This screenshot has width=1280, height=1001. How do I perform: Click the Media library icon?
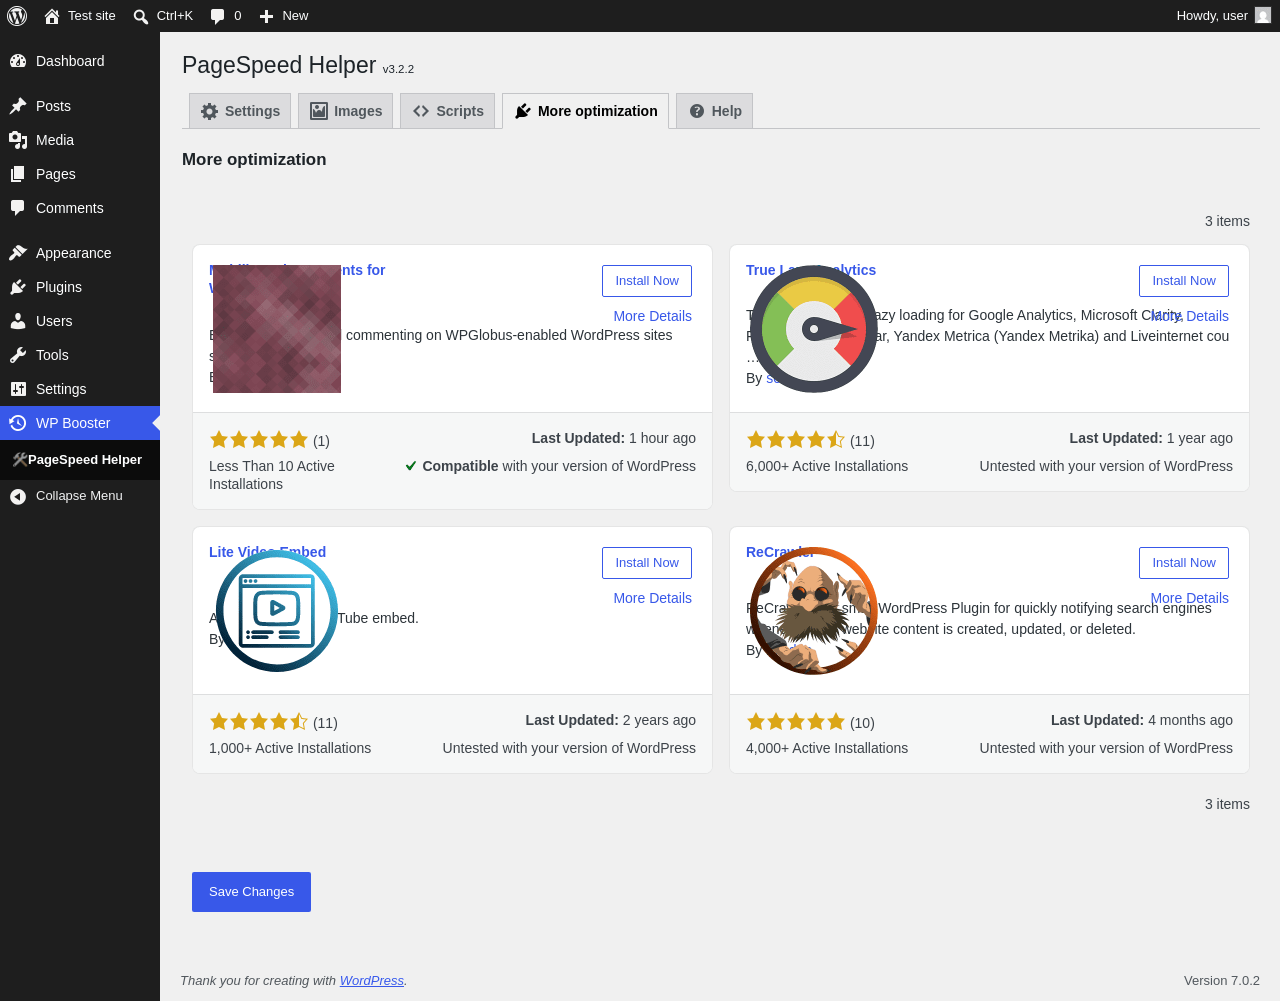point(18,140)
